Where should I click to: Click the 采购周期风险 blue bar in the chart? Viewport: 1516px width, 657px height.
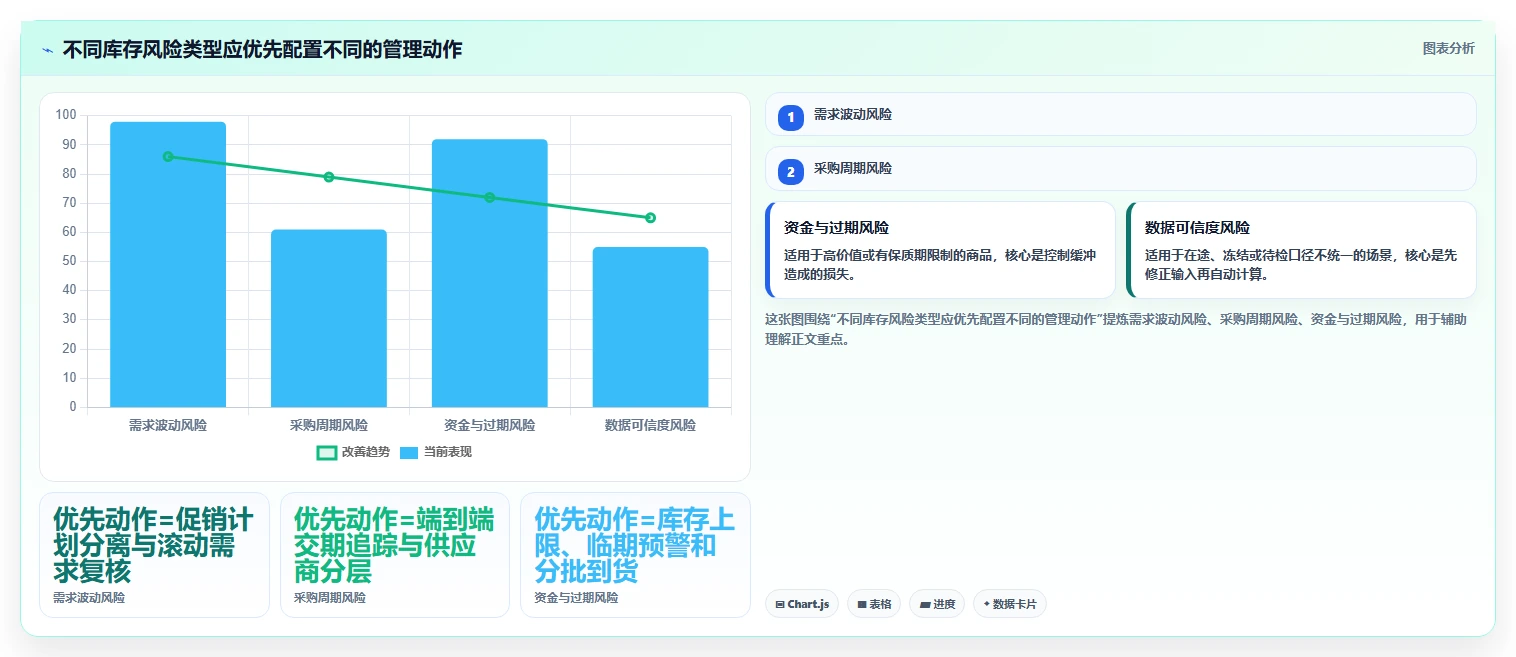pyautogui.click(x=329, y=318)
